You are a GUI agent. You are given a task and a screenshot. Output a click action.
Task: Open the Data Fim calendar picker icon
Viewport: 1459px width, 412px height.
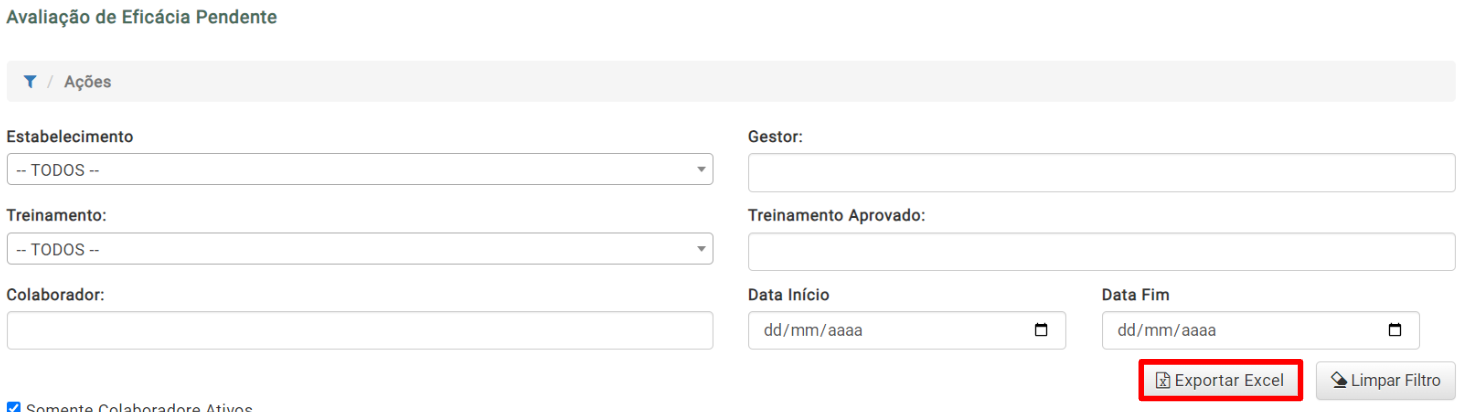click(x=1395, y=330)
